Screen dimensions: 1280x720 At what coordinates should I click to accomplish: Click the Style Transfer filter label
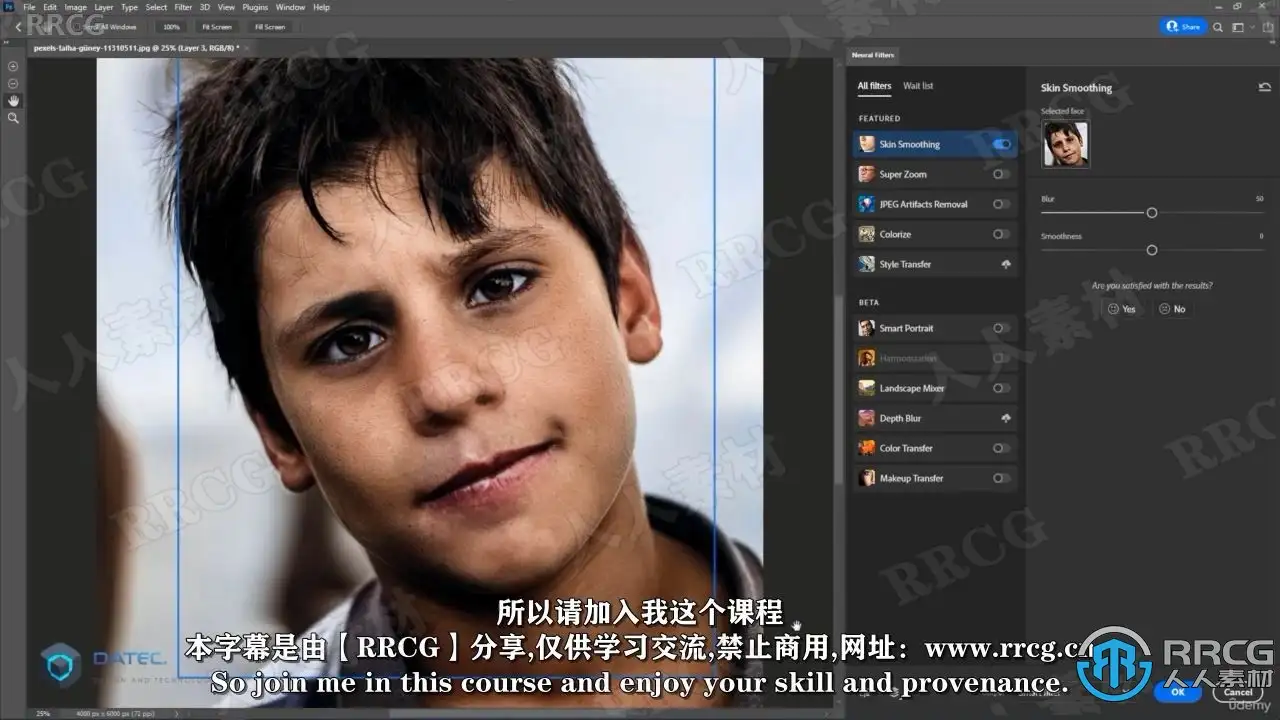click(x=905, y=264)
